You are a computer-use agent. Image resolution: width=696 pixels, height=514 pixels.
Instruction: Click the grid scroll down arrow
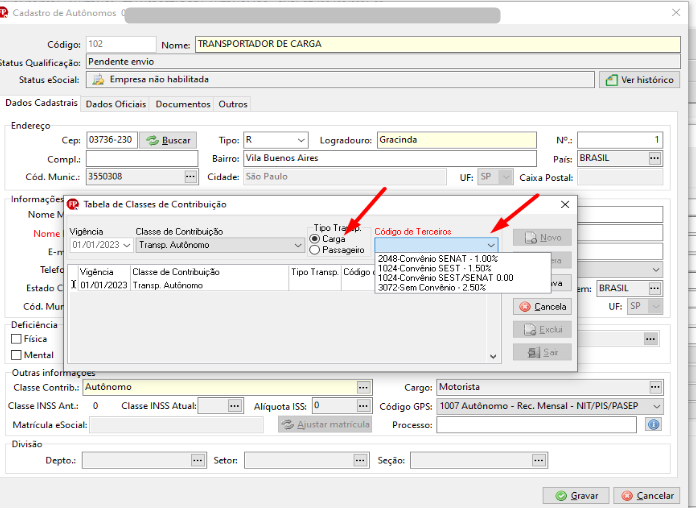pyautogui.click(x=493, y=356)
